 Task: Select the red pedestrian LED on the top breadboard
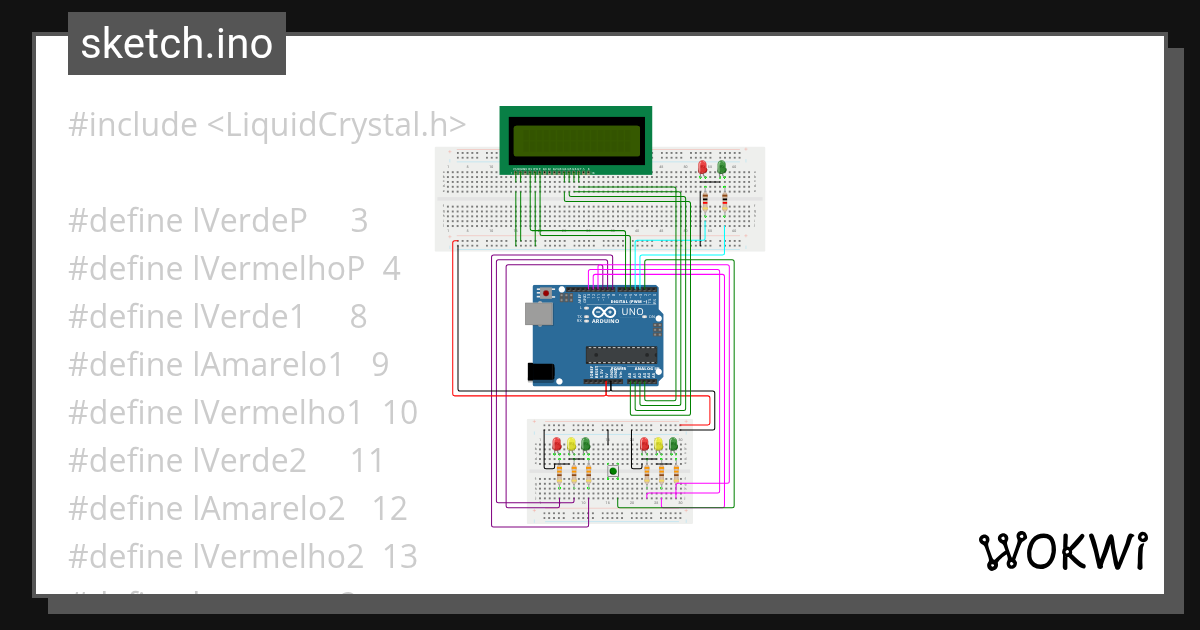pos(703,167)
